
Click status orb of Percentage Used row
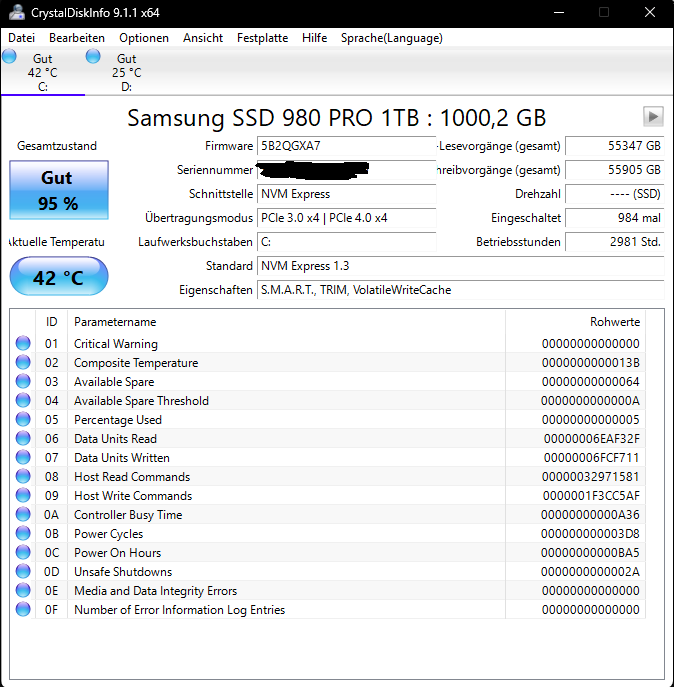click(23, 419)
